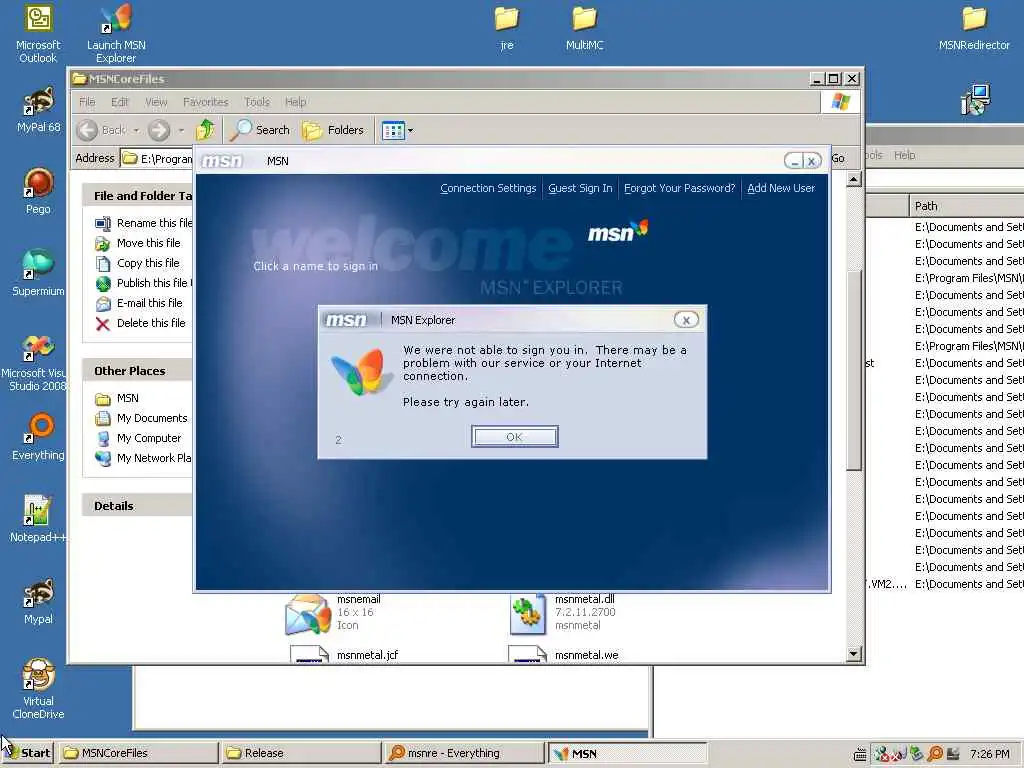Open the jre desktop folder
The image size is (1024, 768).
click(x=506, y=27)
